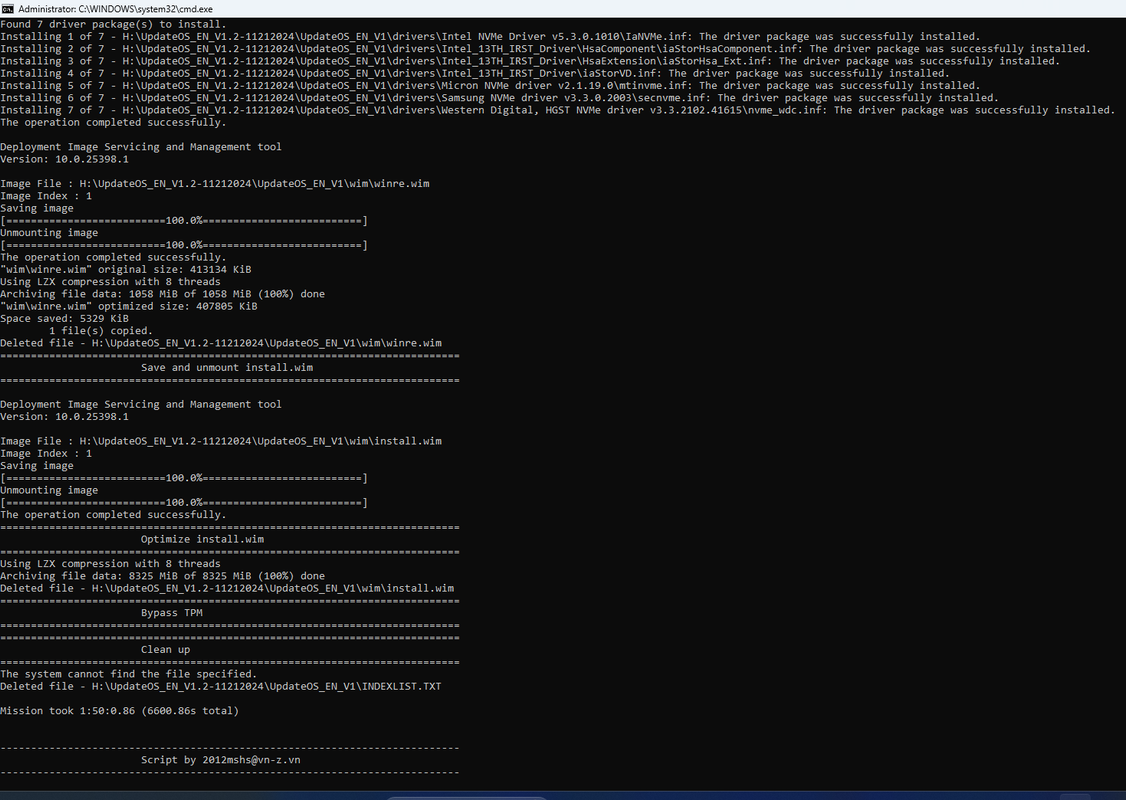Click the 'Deleted file' line for INDEXLIST.TXT
The width and height of the screenshot is (1126, 800).
[221, 687]
